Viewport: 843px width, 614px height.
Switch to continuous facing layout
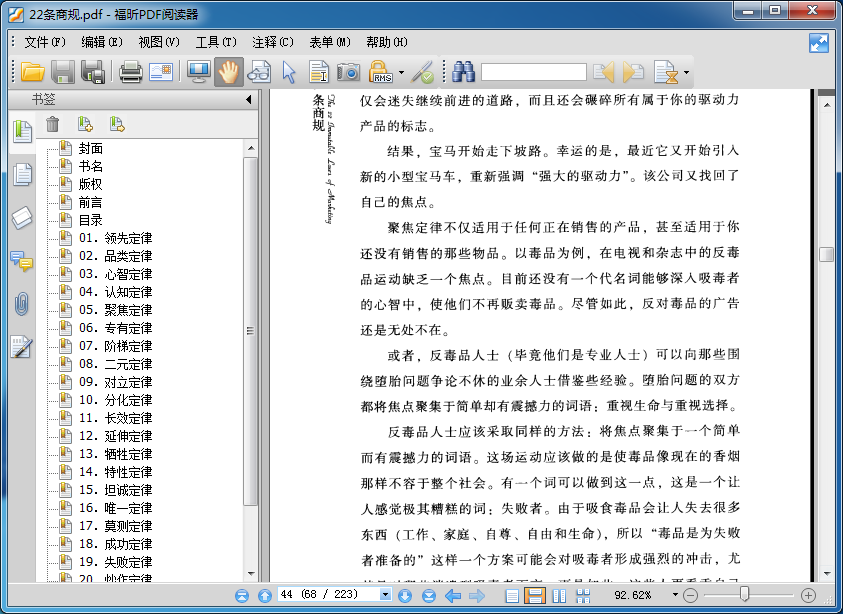pyautogui.click(x=583, y=595)
